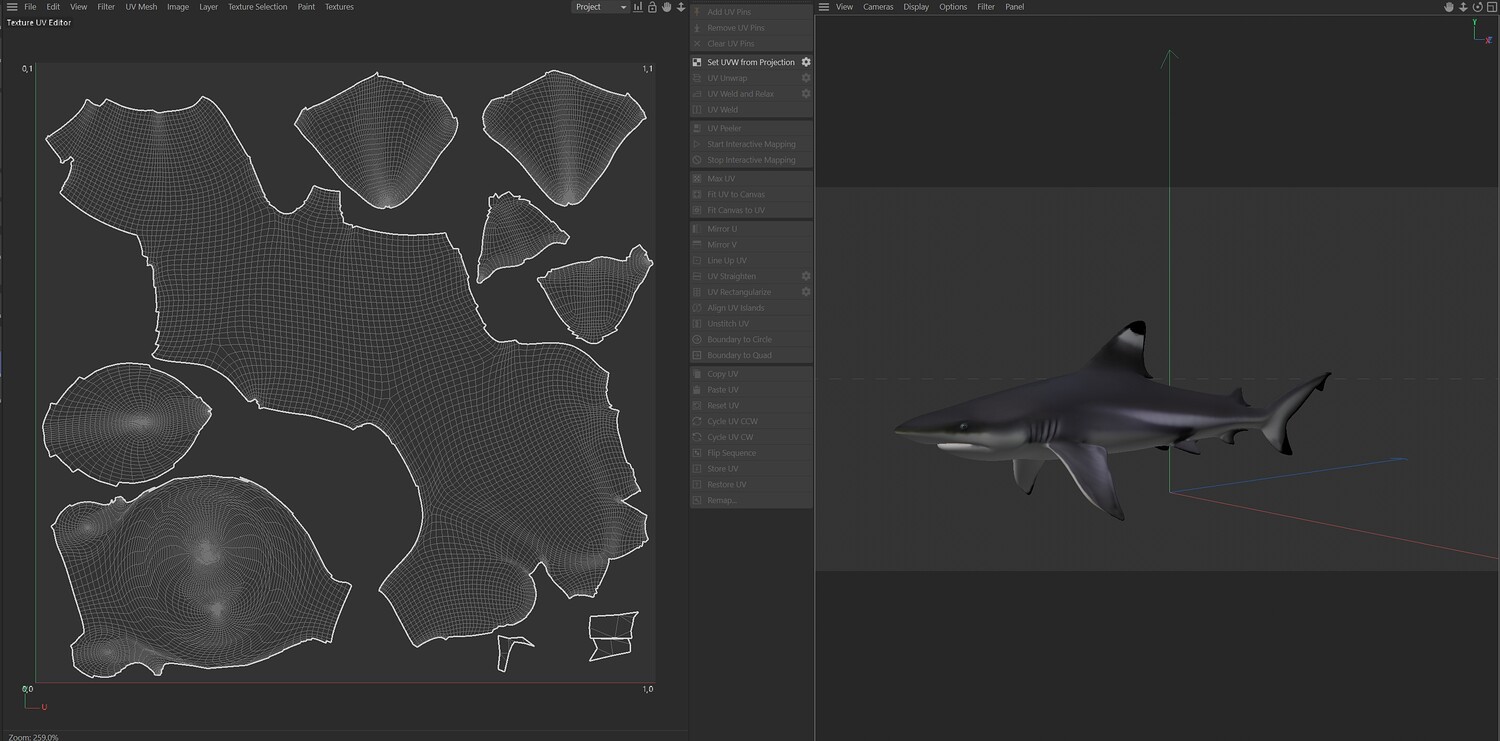Click the UV editor zoom arrows icon
Viewport: 1500px width, 741px height.
[681, 7]
